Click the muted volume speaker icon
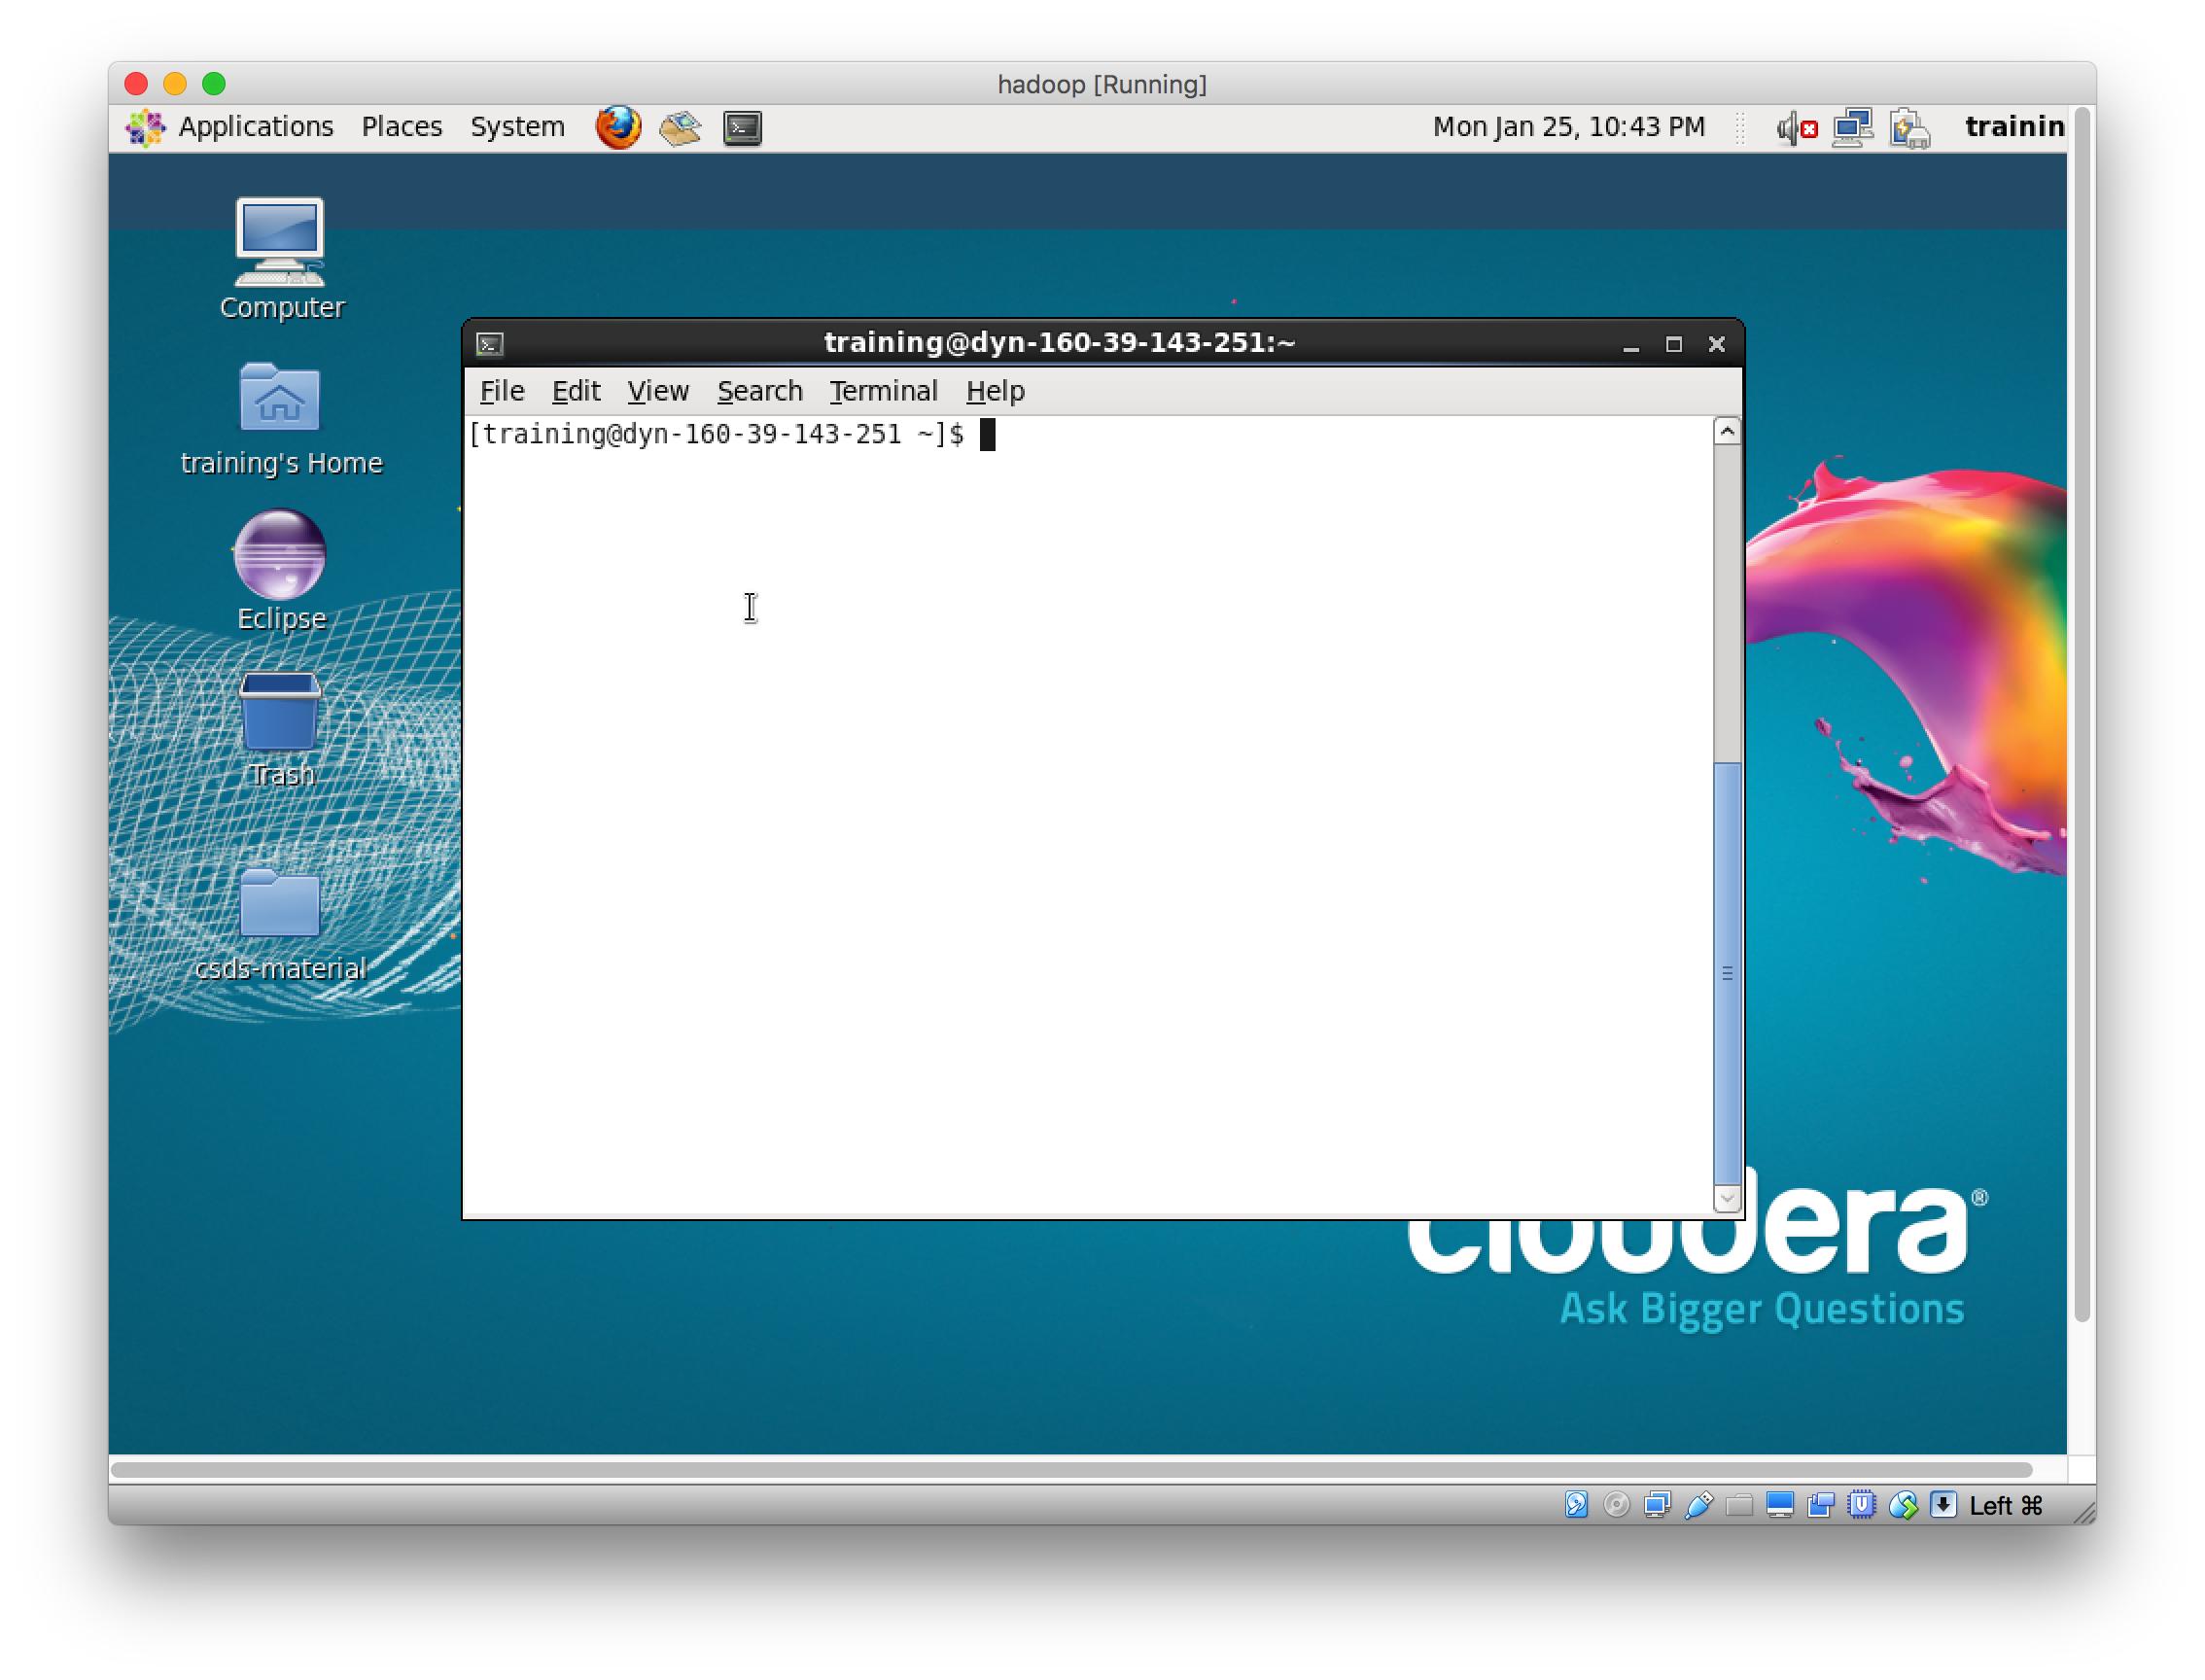The width and height of the screenshot is (2205, 1680). [1795, 128]
